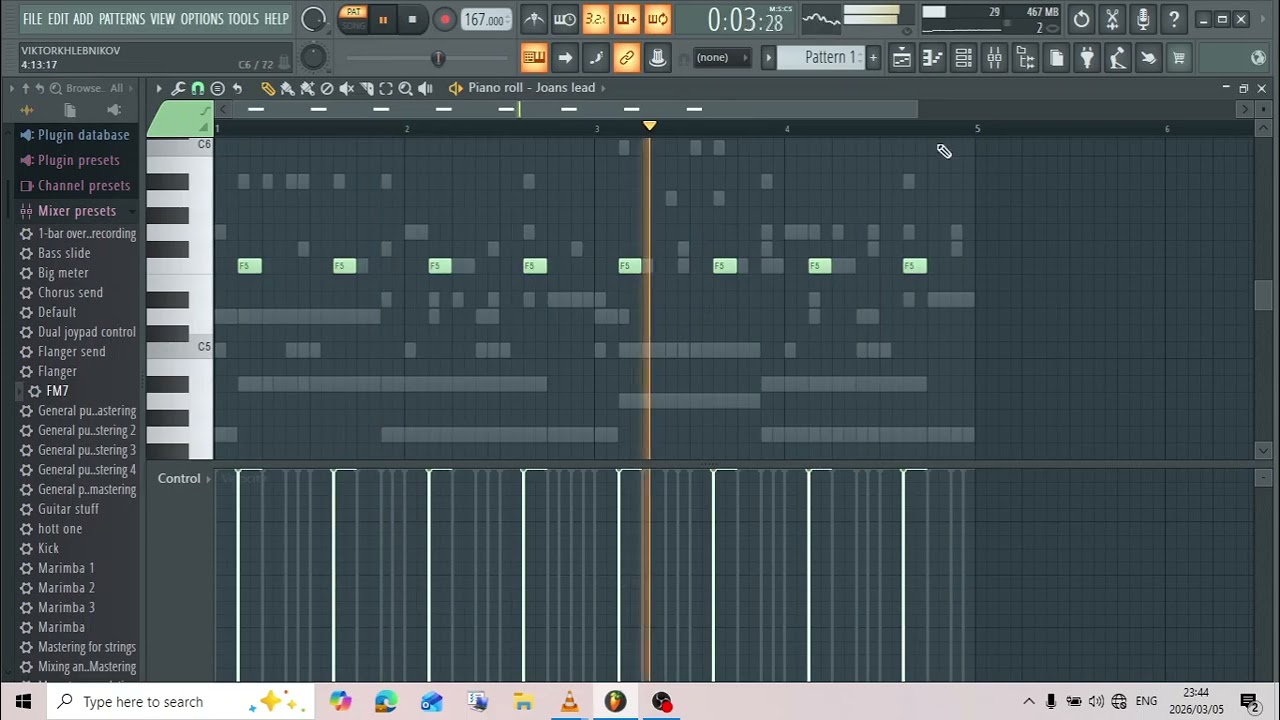Open the browser view button
Screen dimensions: 1280x720
[1025, 58]
